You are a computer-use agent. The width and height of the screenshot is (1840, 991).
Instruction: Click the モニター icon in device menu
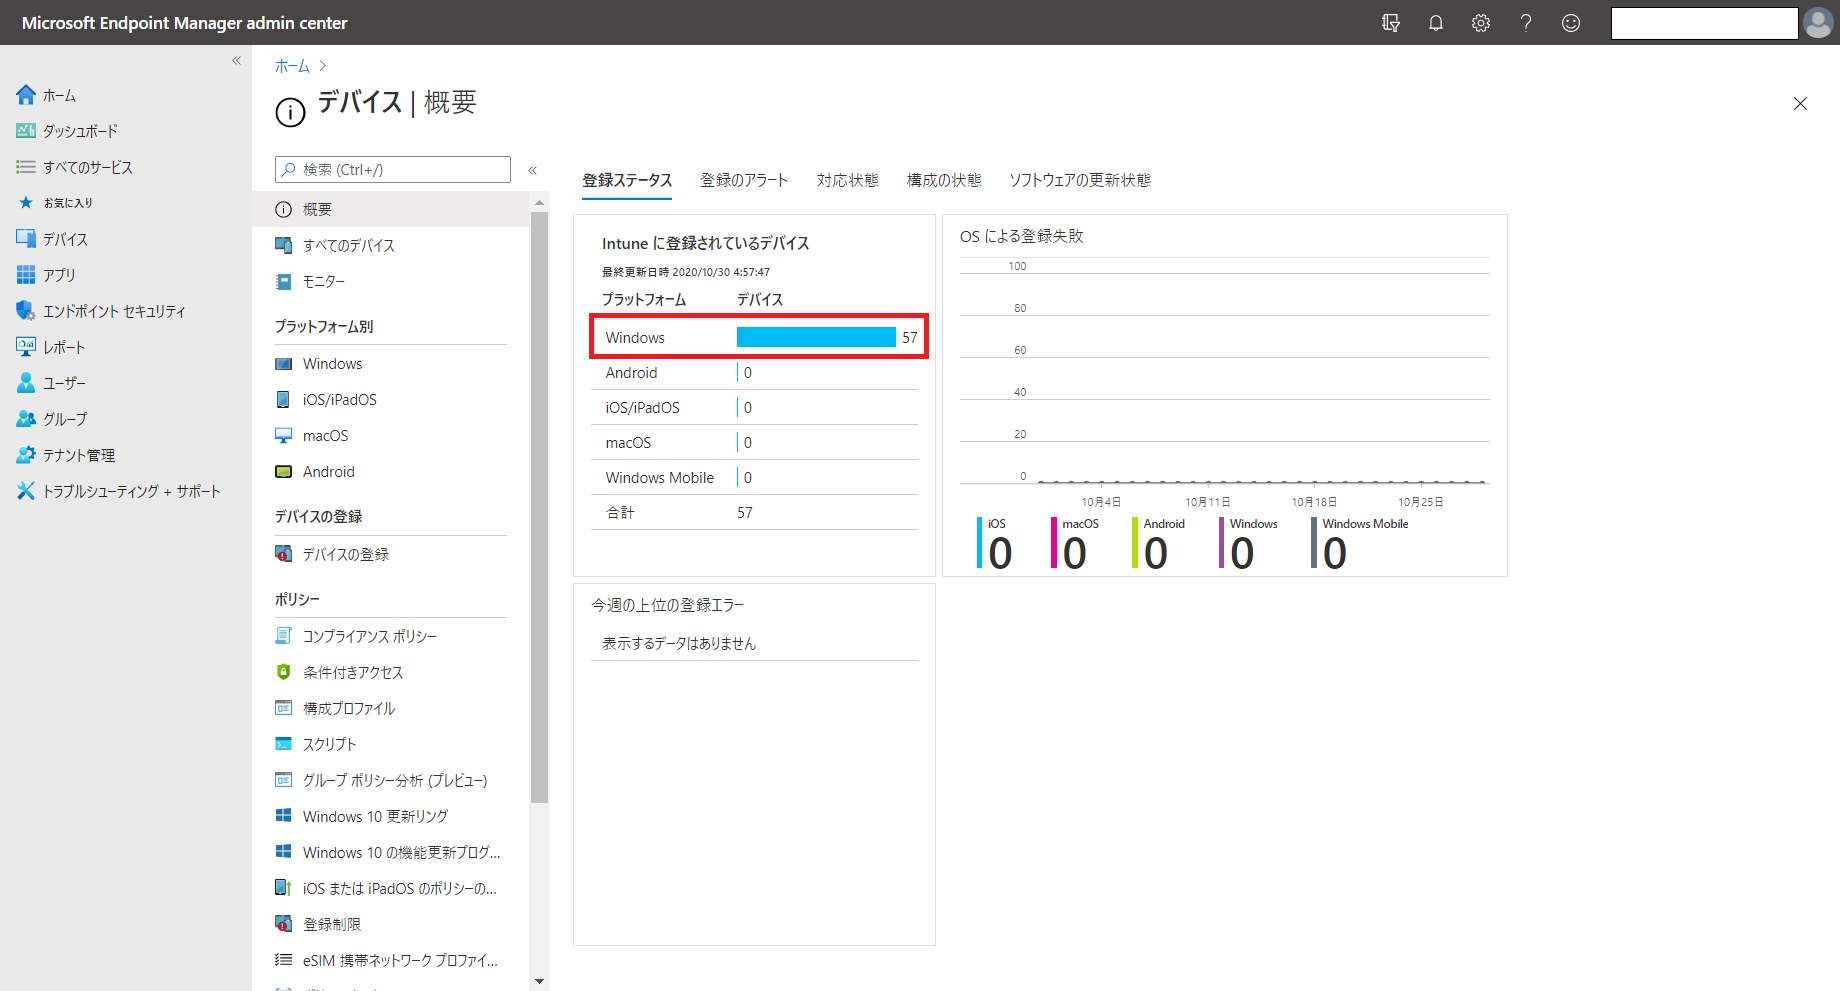[284, 281]
